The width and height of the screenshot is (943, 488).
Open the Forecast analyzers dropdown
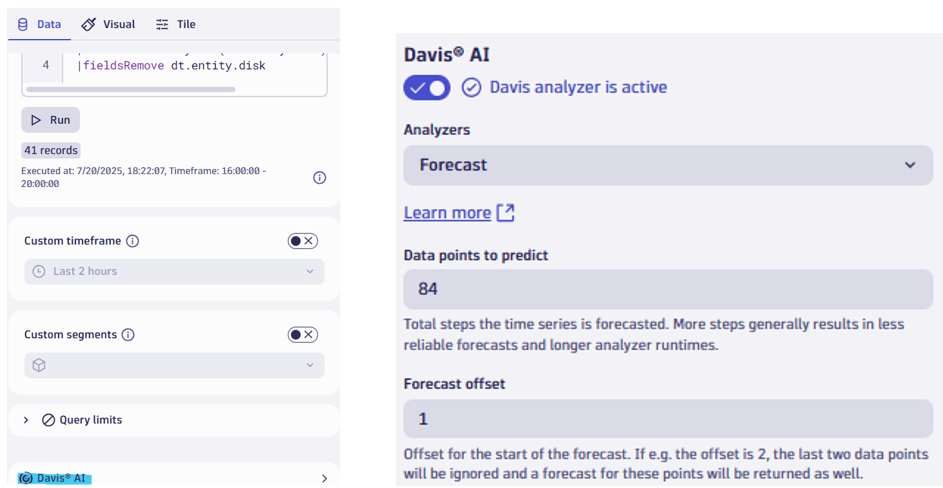pyautogui.click(x=668, y=165)
